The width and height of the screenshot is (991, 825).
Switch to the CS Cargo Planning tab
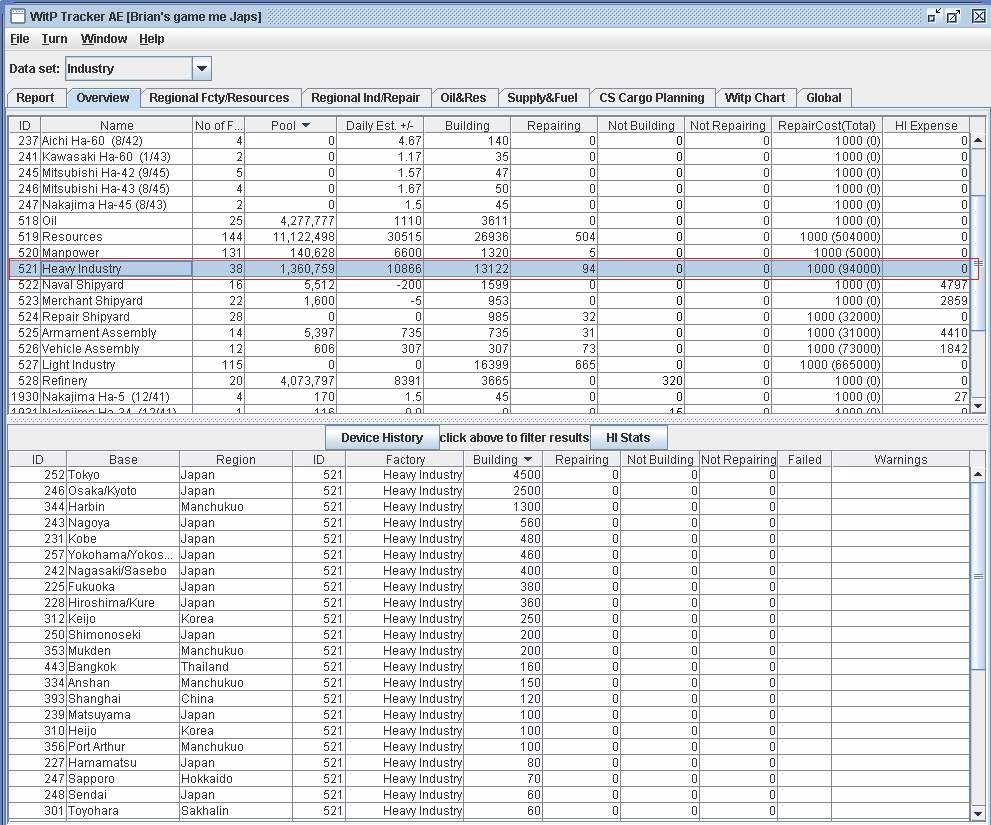pyautogui.click(x=651, y=98)
